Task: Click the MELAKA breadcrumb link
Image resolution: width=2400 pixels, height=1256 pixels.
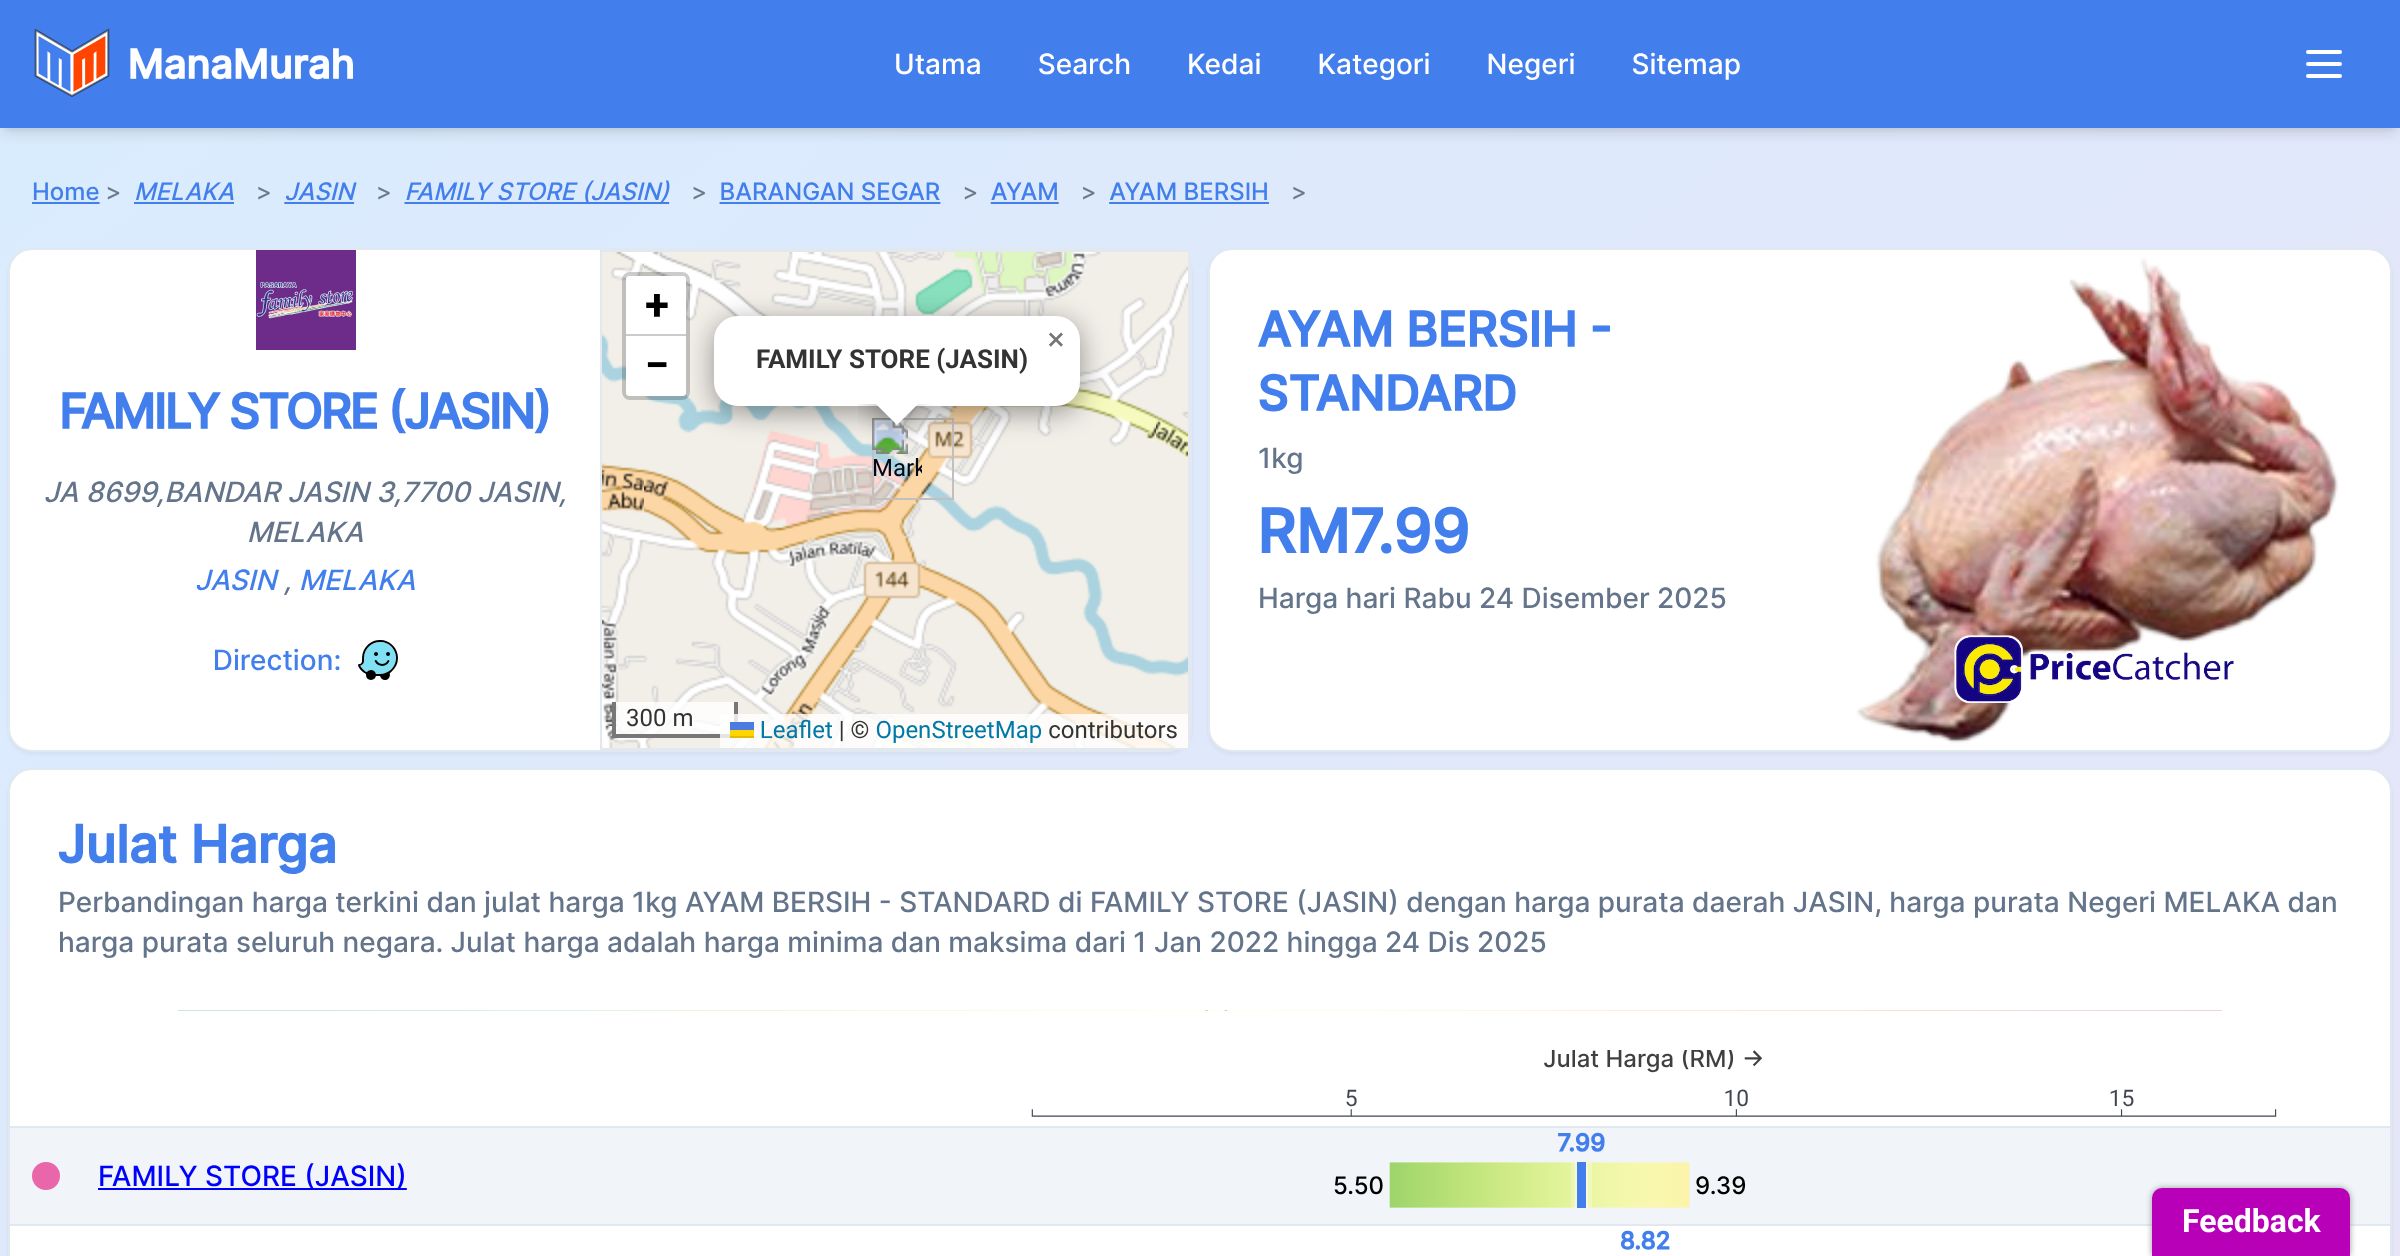Action: [x=184, y=191]
